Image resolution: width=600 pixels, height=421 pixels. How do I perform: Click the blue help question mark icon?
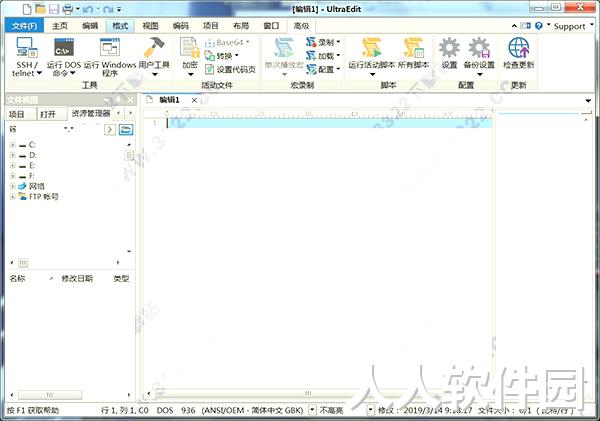tap(539, 26)
